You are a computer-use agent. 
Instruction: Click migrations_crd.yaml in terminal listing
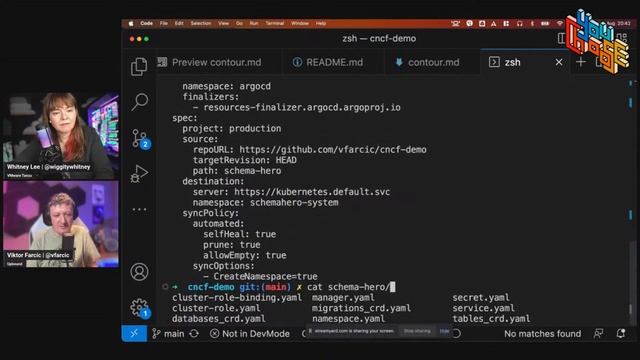361,308
